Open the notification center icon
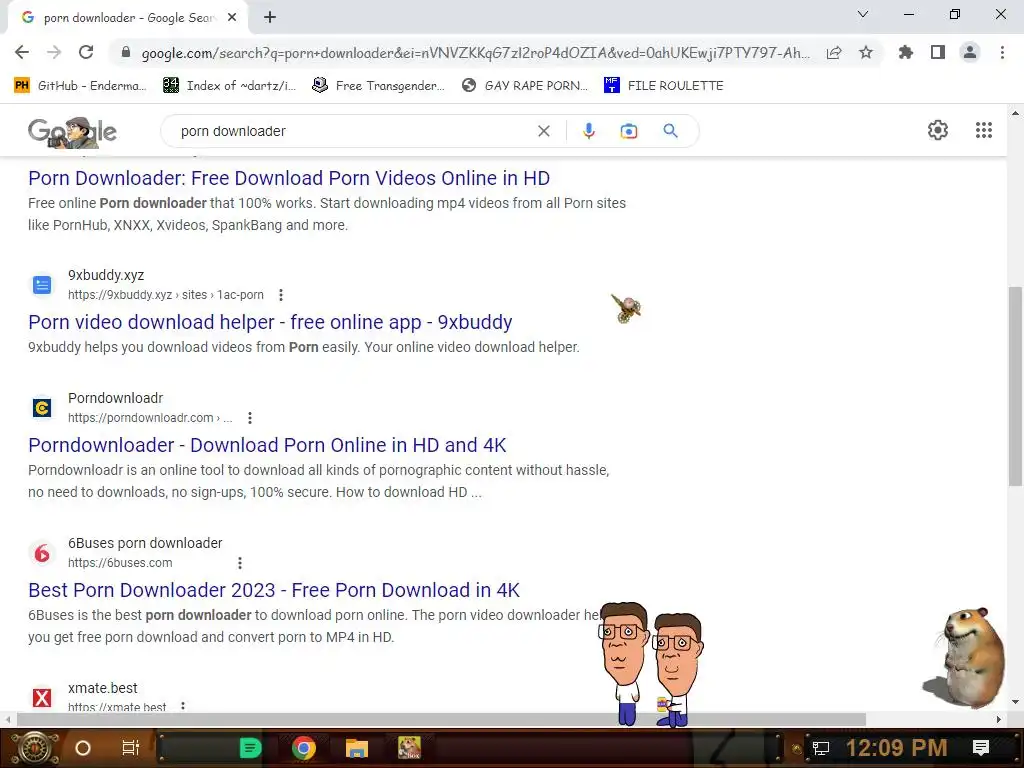 981,747
